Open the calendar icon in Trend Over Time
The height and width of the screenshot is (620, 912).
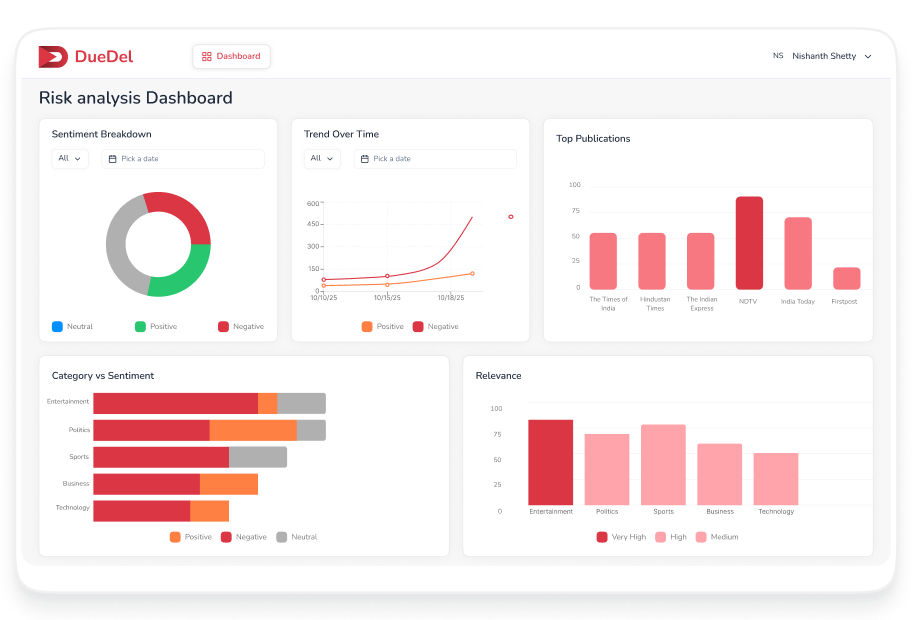tap(367, 159)
